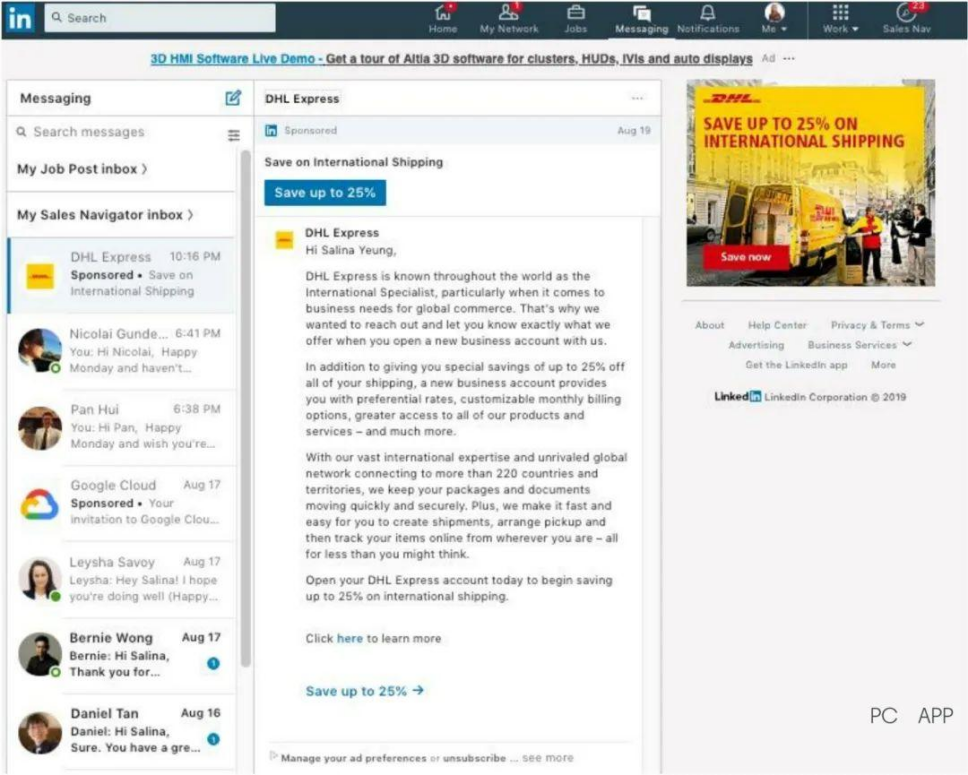Open the message filter icon
Screen dimensions: 968x775
233,135
